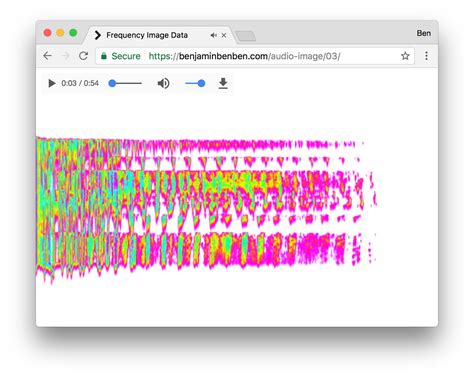Reload the current page

click(x=83, y=56)
